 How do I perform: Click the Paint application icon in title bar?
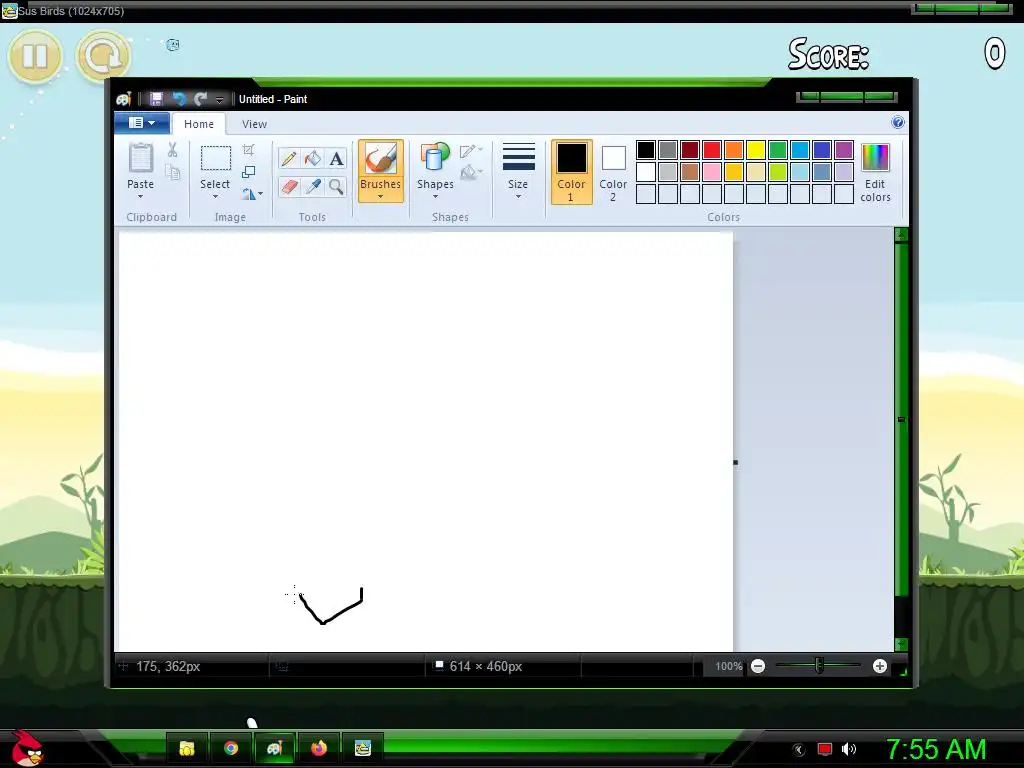point(124,99)
